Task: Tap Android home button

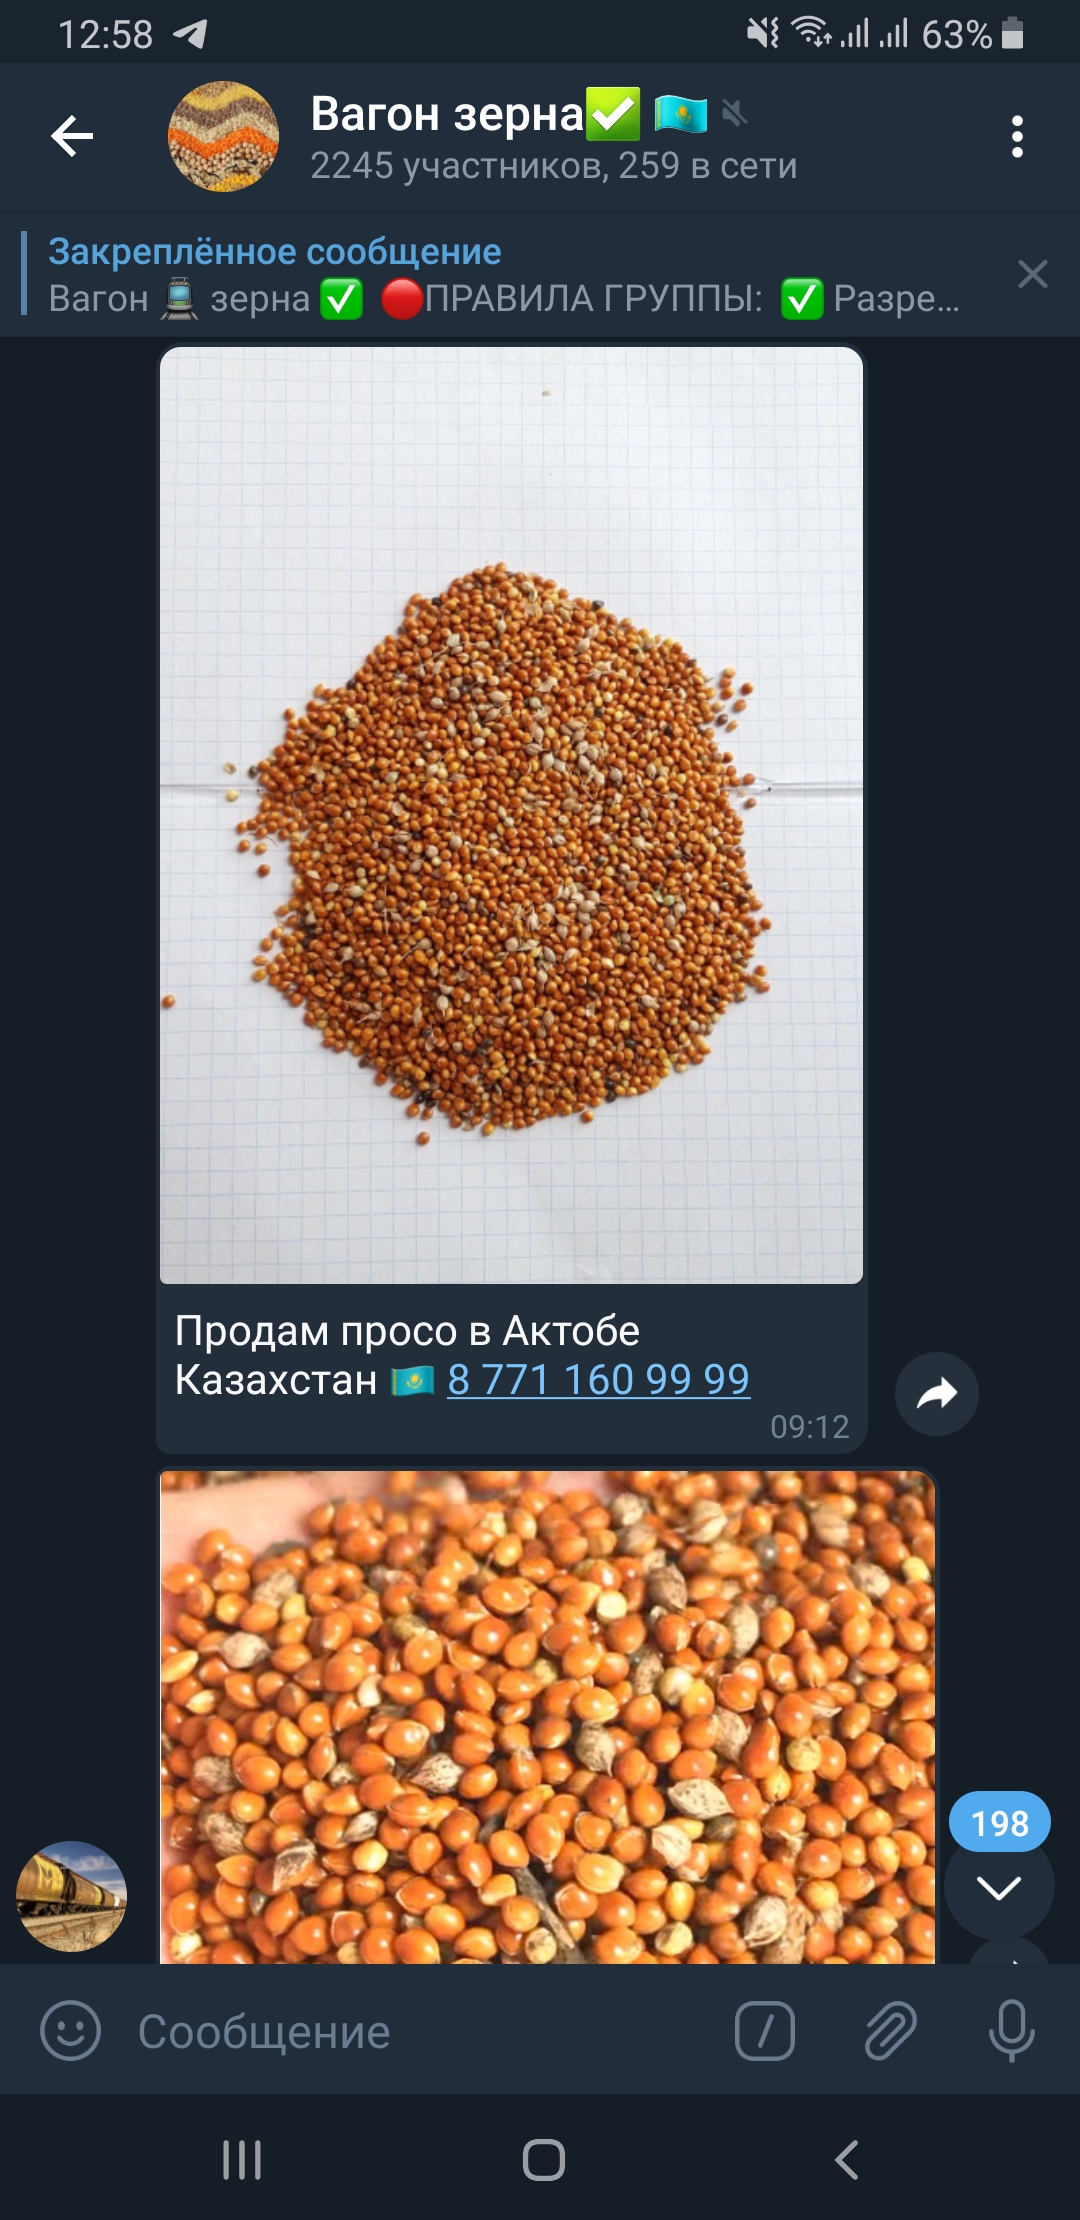Action: pos(544,2159)
